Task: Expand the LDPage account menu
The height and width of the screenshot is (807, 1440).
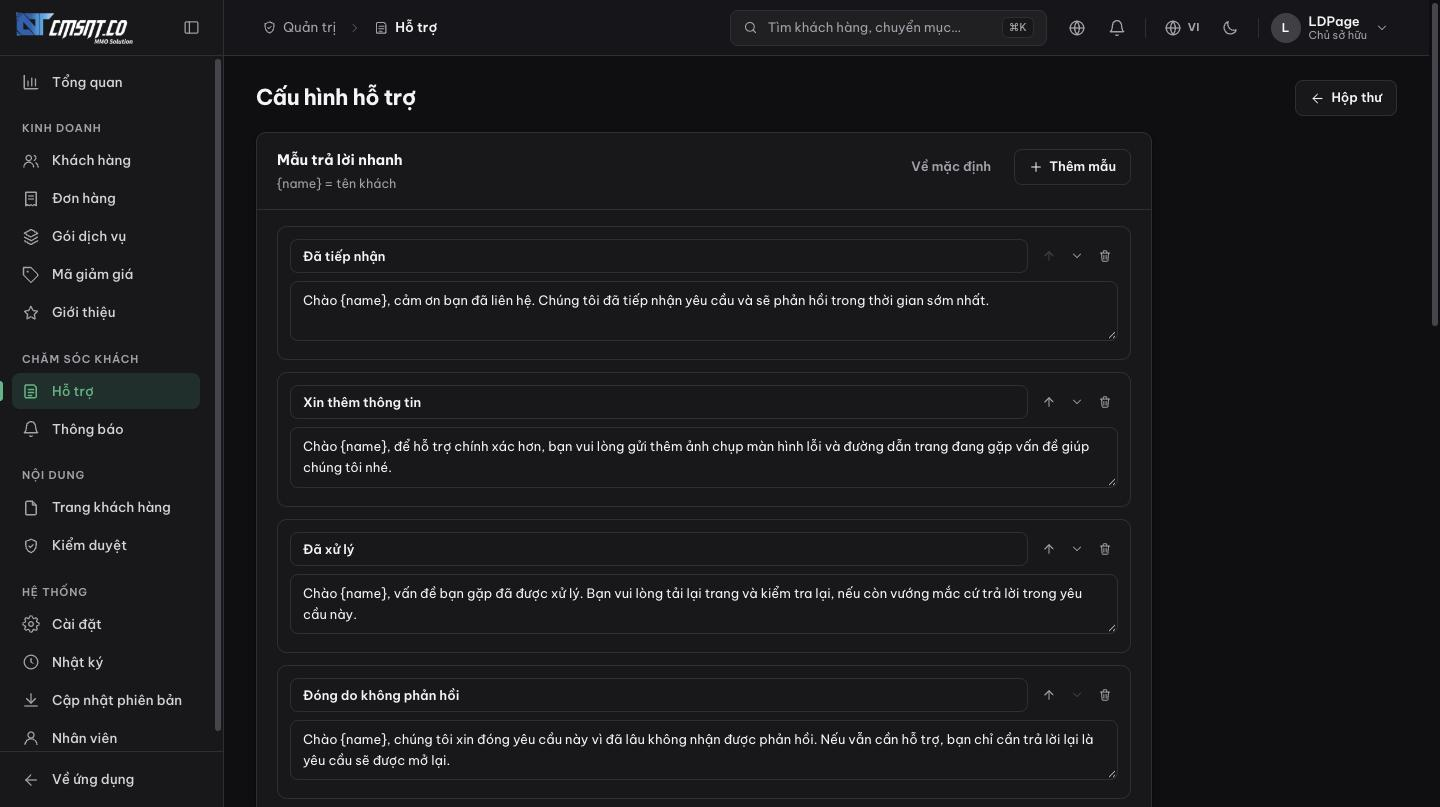Action: 1330,28
